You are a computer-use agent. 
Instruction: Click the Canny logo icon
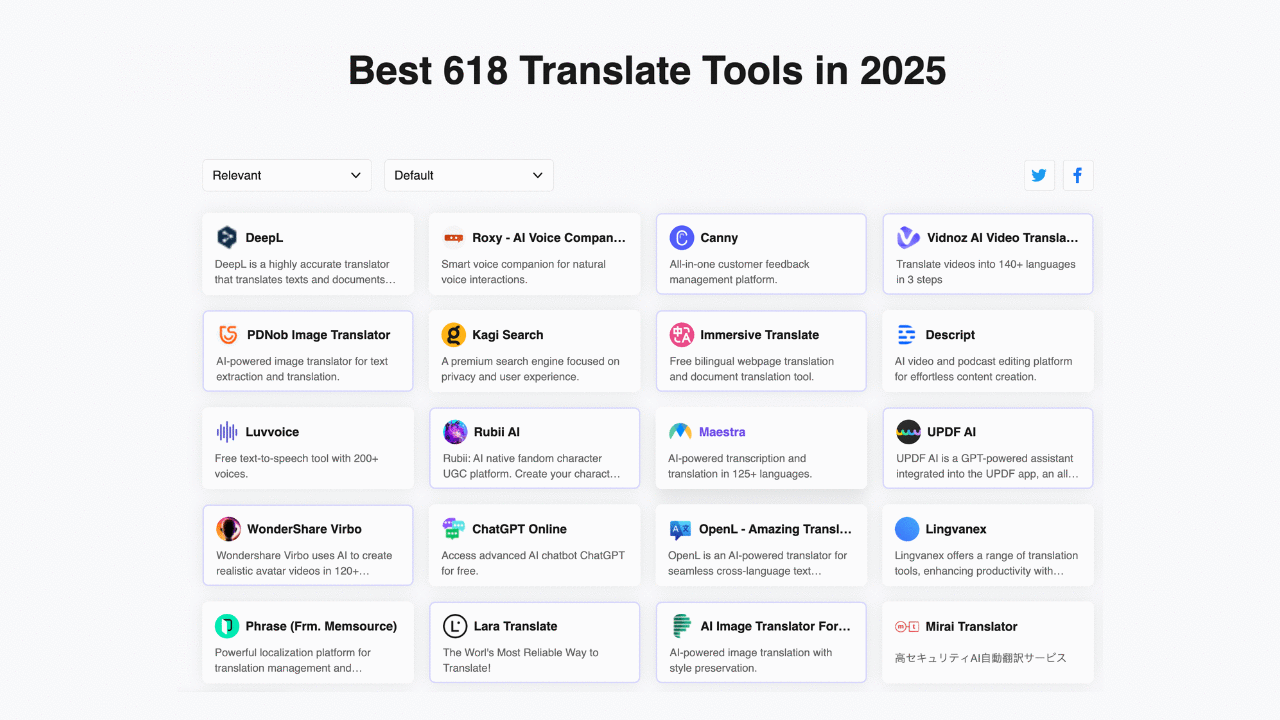[682, 238]
